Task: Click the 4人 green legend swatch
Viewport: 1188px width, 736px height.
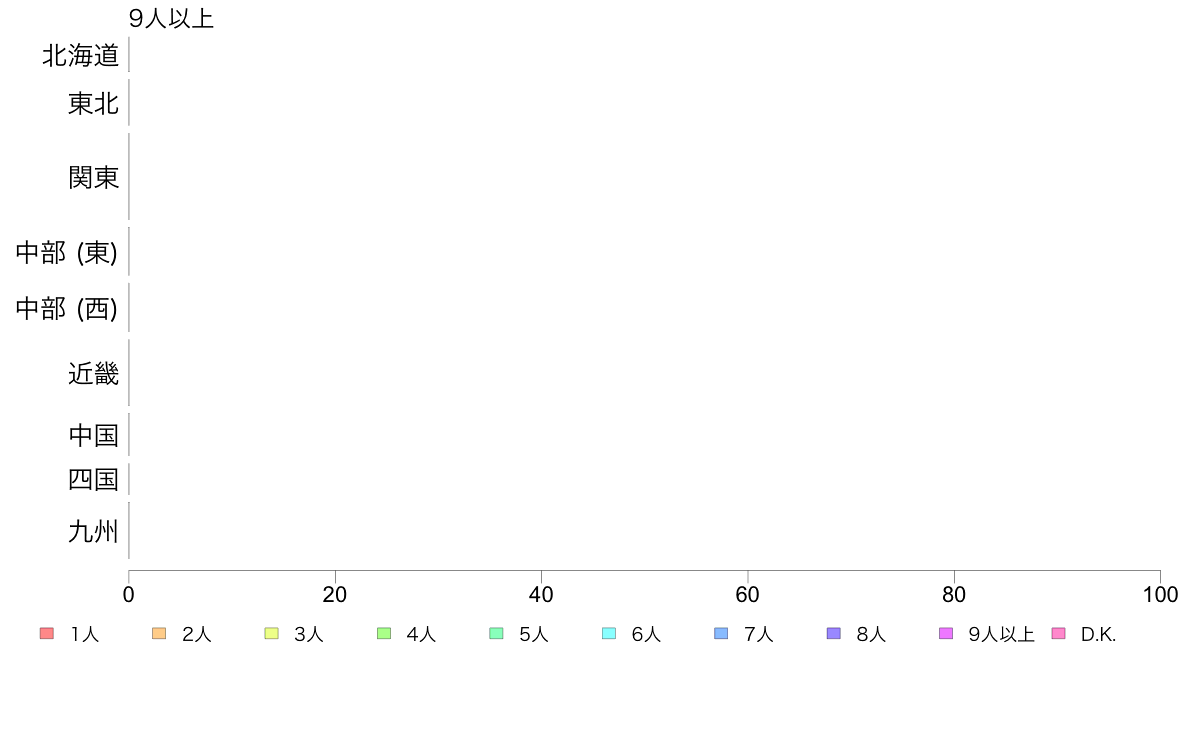Action: pos(384,634)
